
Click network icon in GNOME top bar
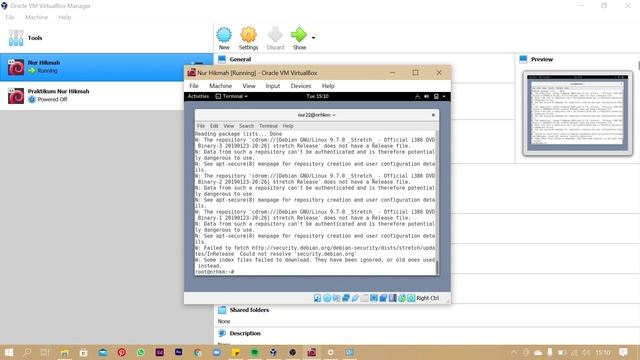pos(417,97)
